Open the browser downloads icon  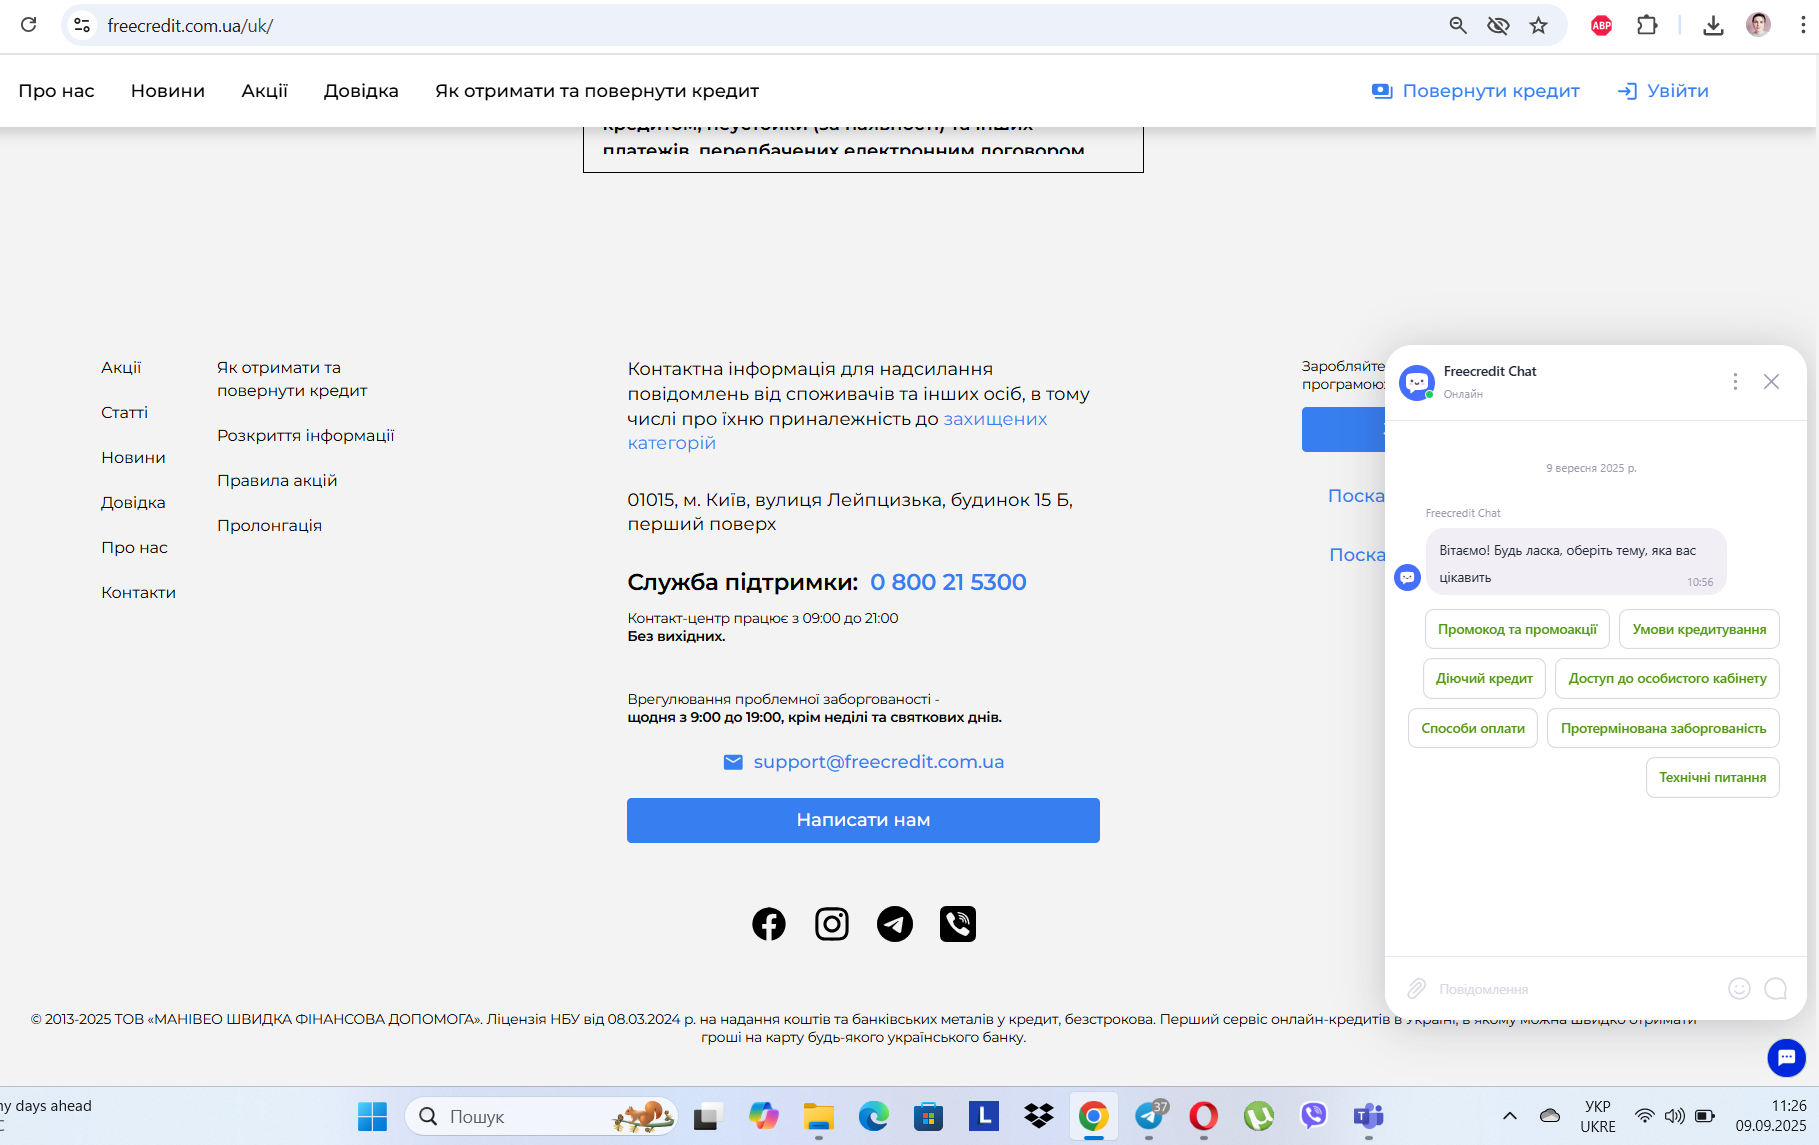1713,25
